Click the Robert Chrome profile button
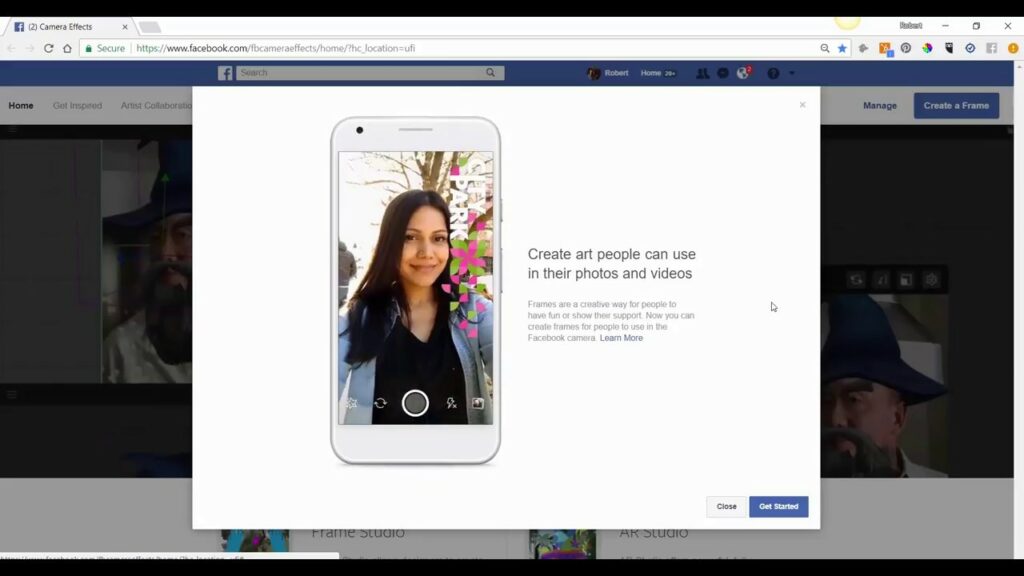This screenshot has width=1024, height=576. pos(910,25)
